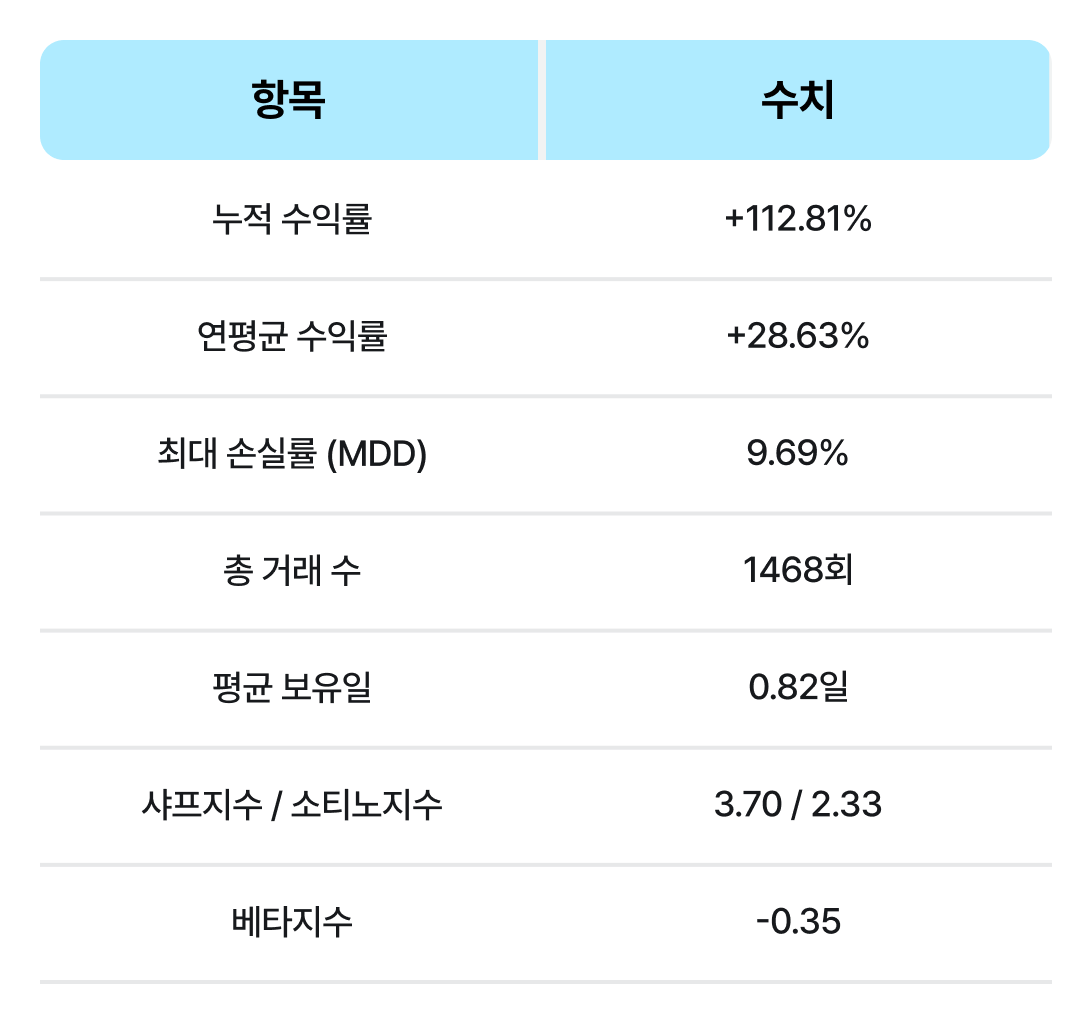
Task: Click the 소티노지수 text in the label
Action: (366, 804)
